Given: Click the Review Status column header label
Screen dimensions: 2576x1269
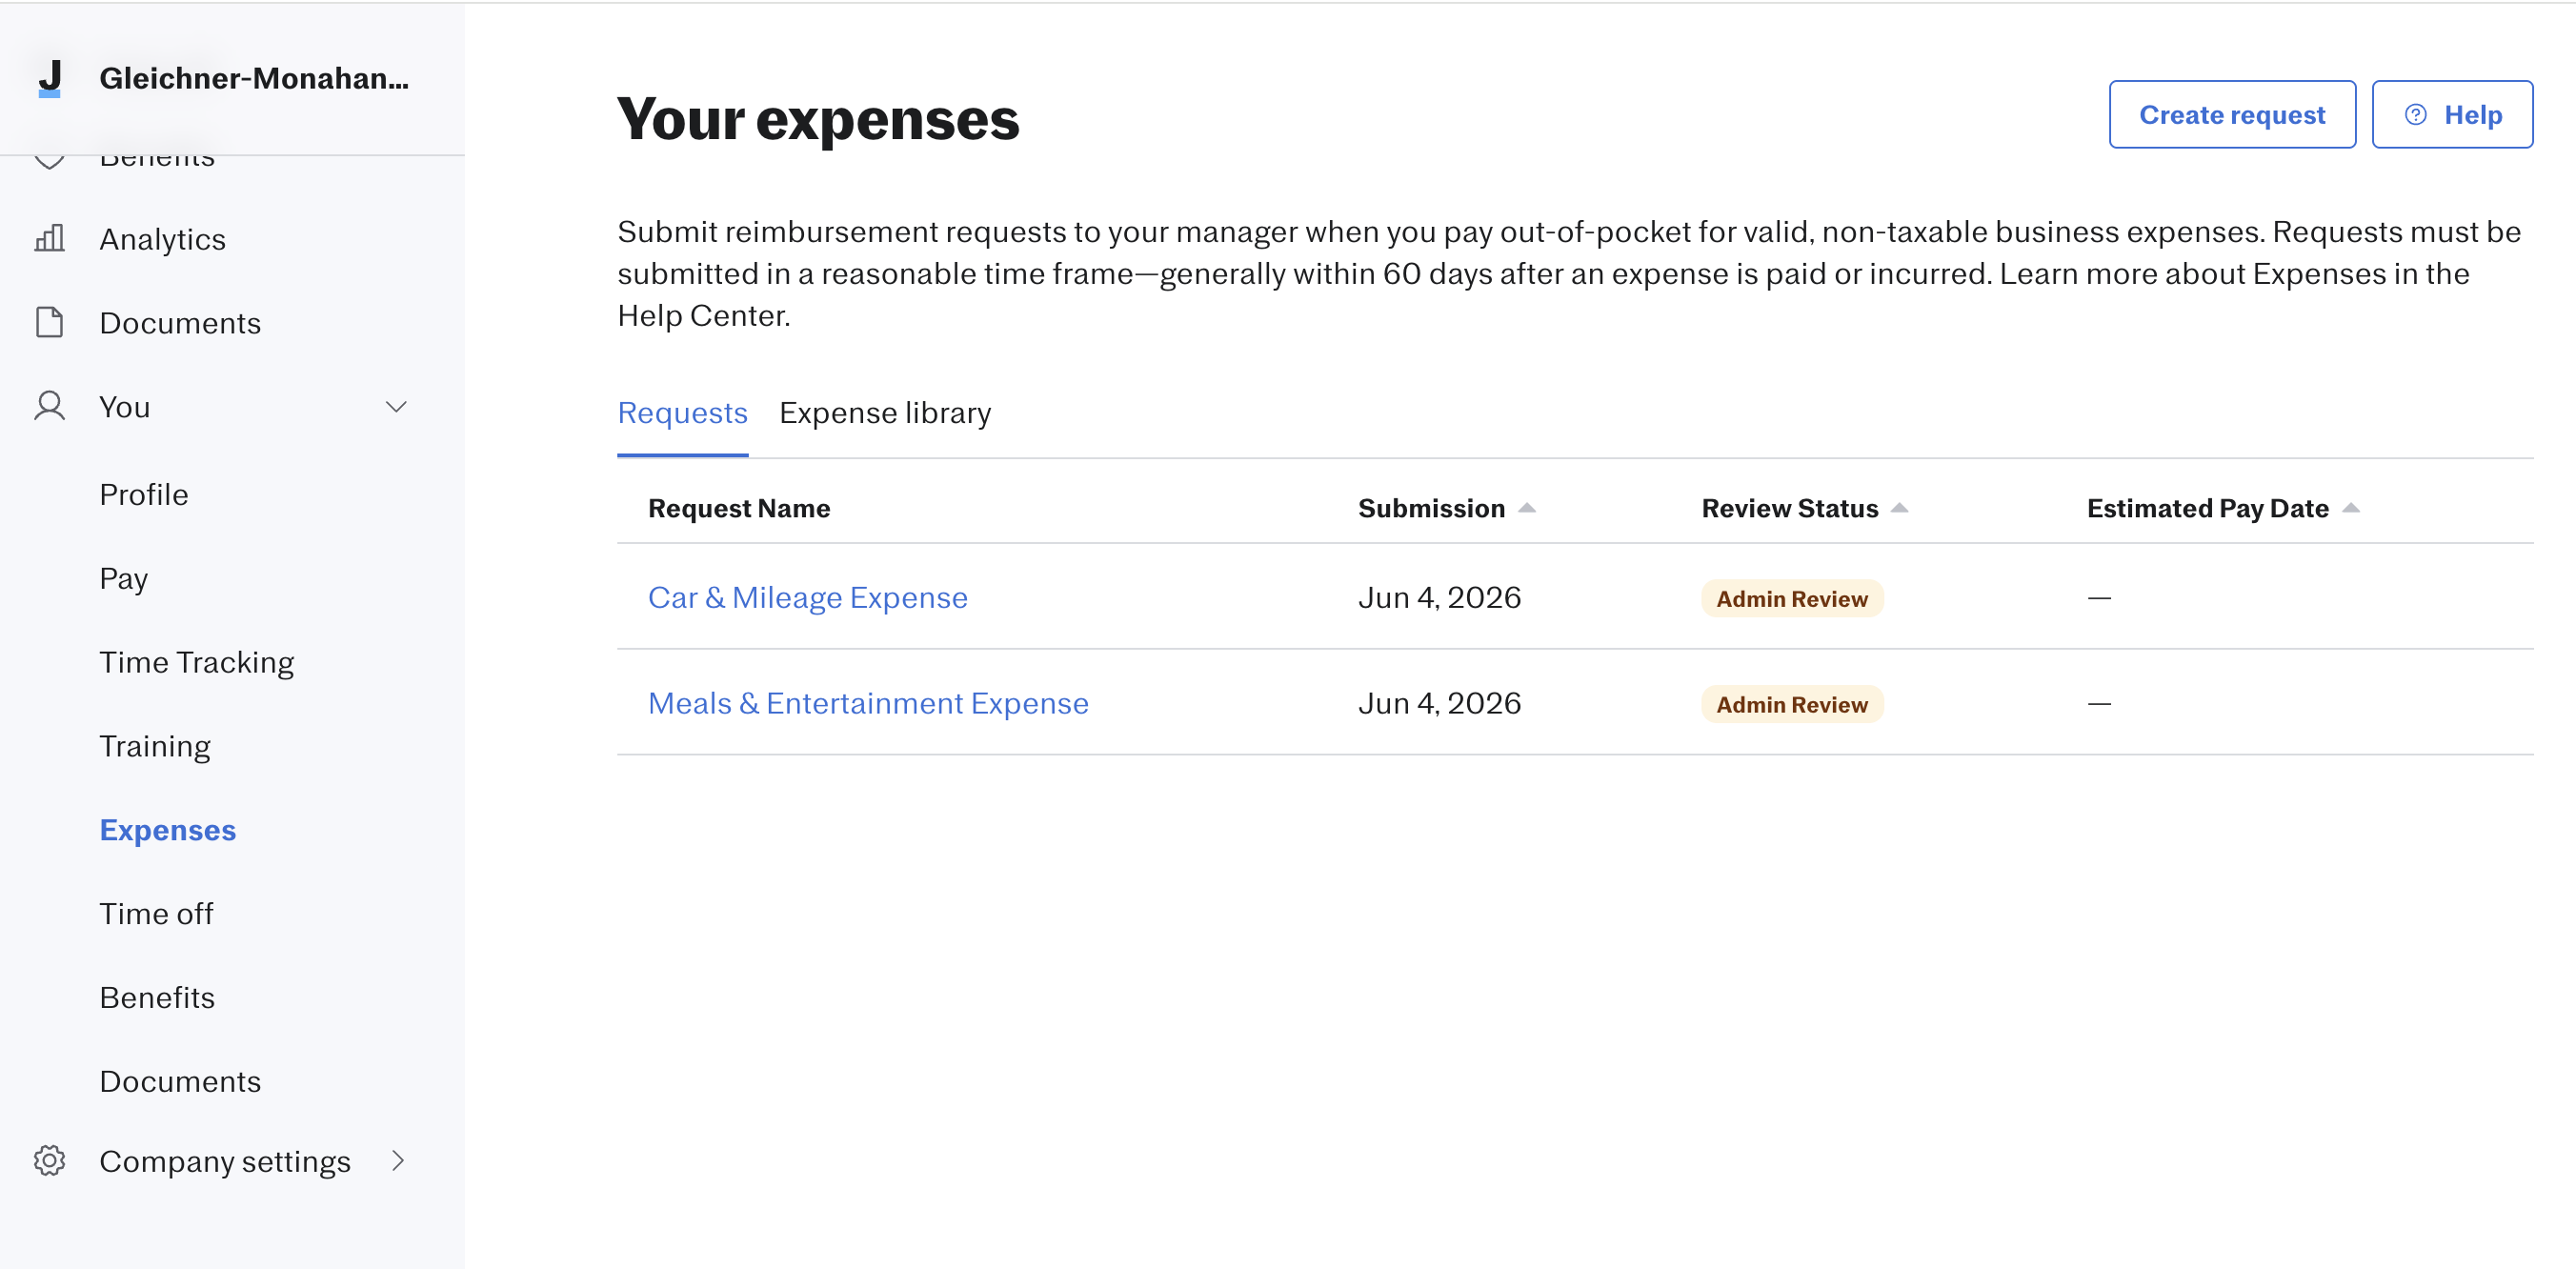Looking at the screenshot, I should coord(1790,508).
